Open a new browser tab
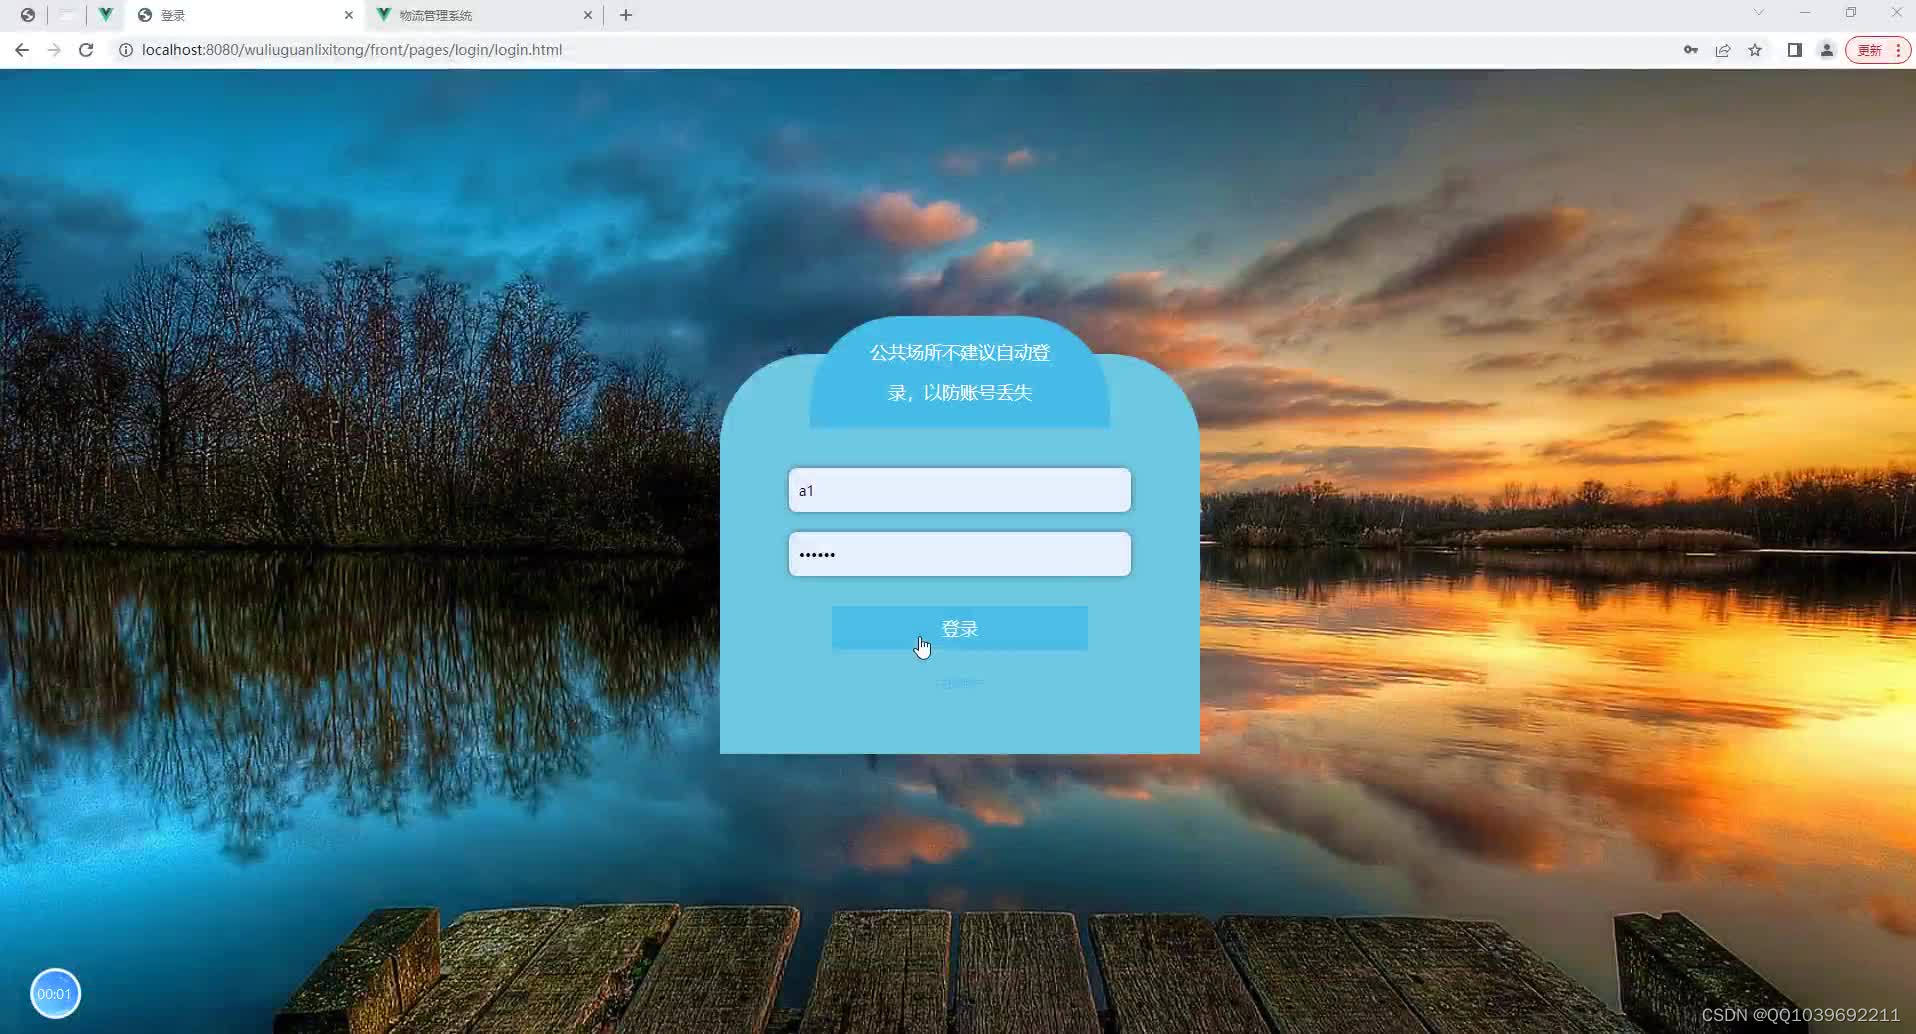 (626, 15)
